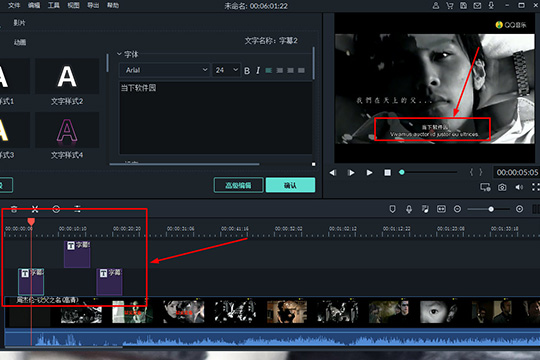Collapse the 字体 font section
This screenshot has height=360, width=540.
(120, 54)
